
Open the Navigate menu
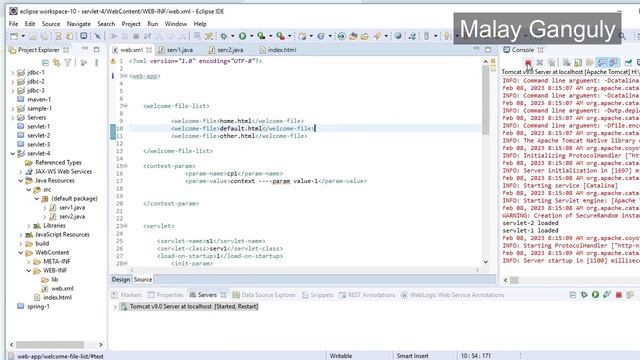[78, 24]
